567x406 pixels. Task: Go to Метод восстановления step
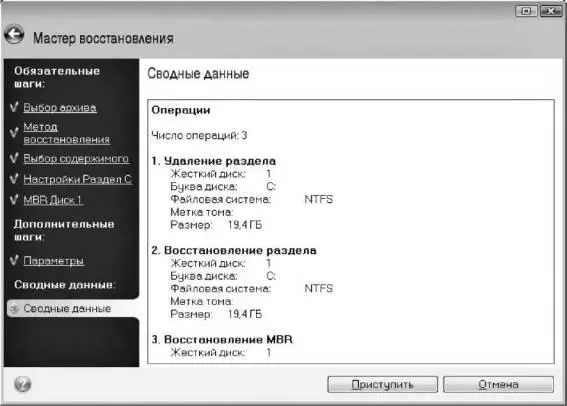coord(67,133)
